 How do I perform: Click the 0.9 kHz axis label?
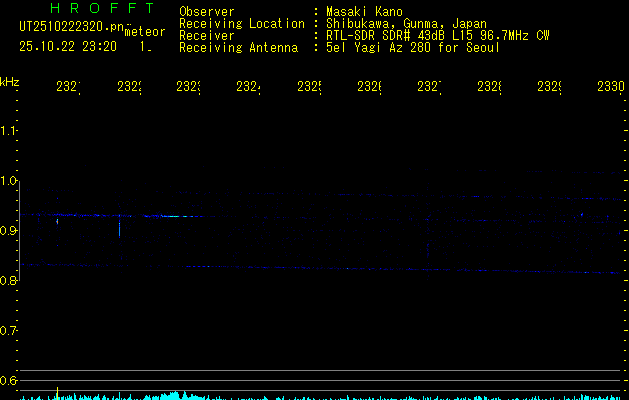click(x=9, y=231)
